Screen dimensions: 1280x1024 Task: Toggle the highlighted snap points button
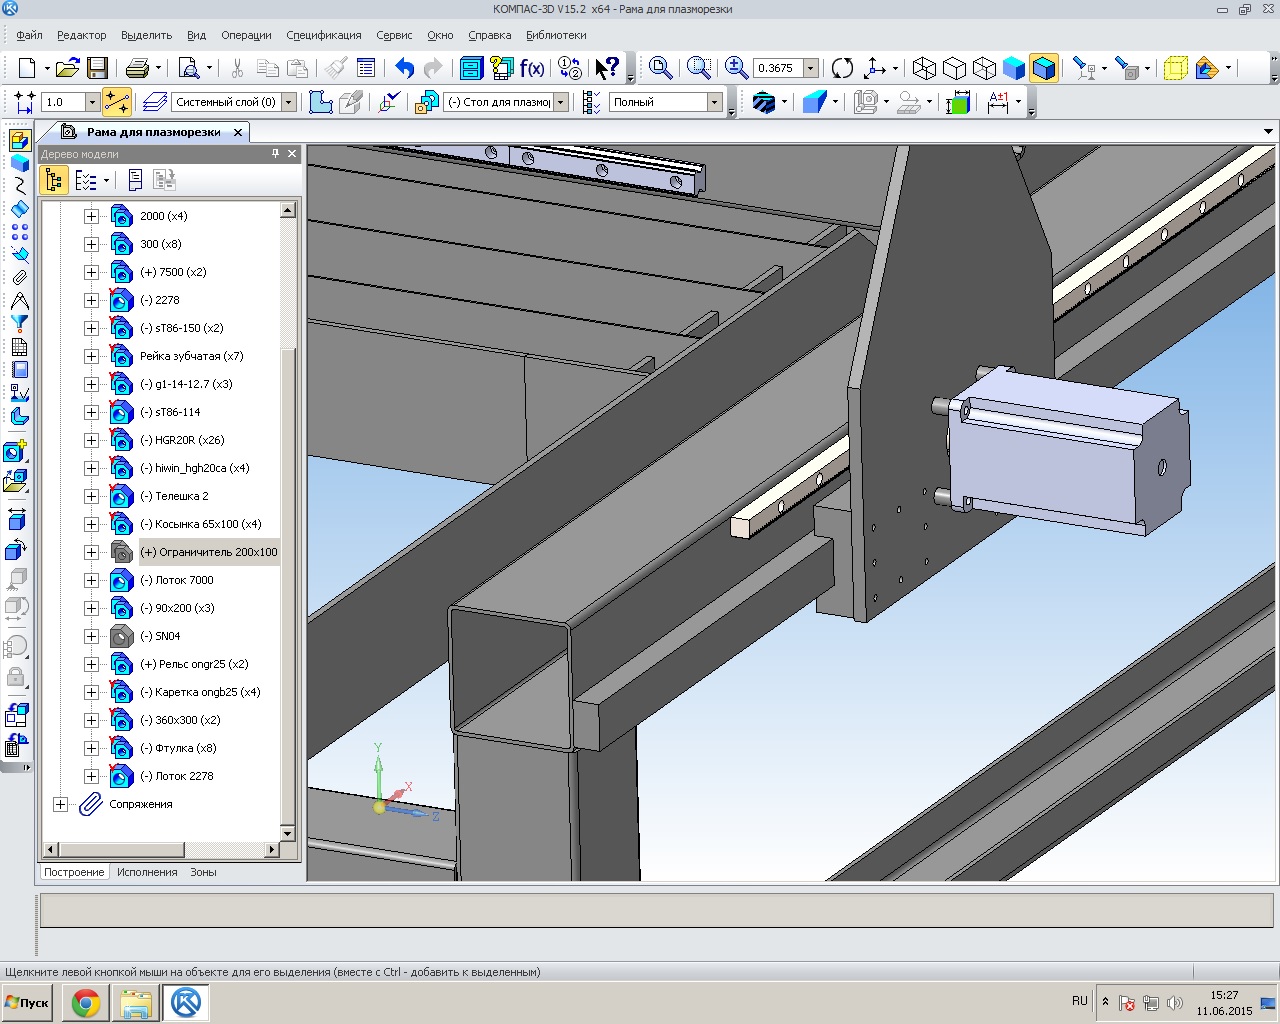click(x=117, y=102)
